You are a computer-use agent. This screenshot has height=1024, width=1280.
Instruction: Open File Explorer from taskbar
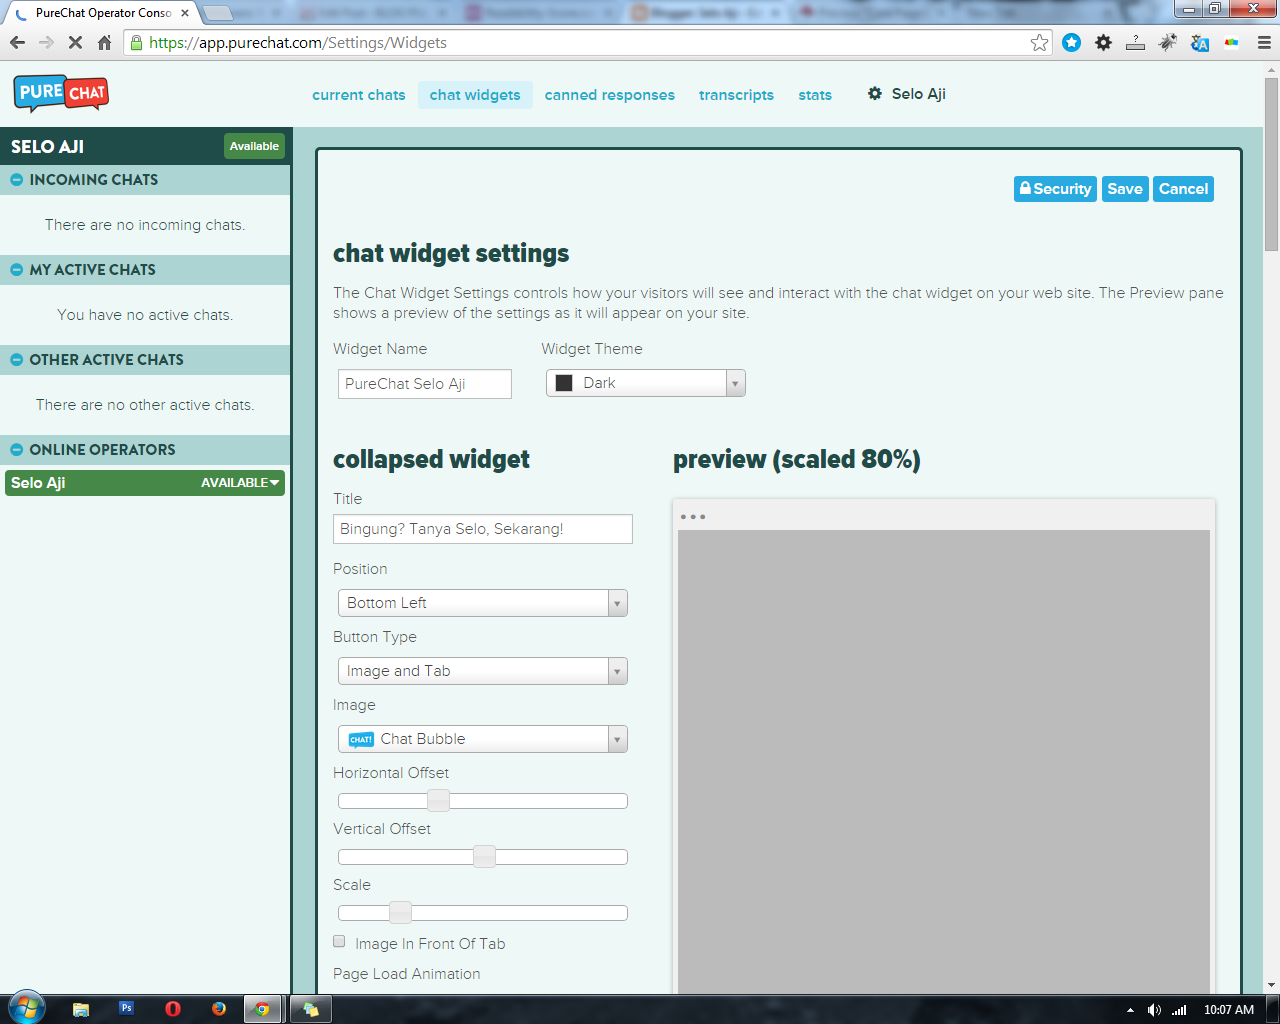(81, 1009)
